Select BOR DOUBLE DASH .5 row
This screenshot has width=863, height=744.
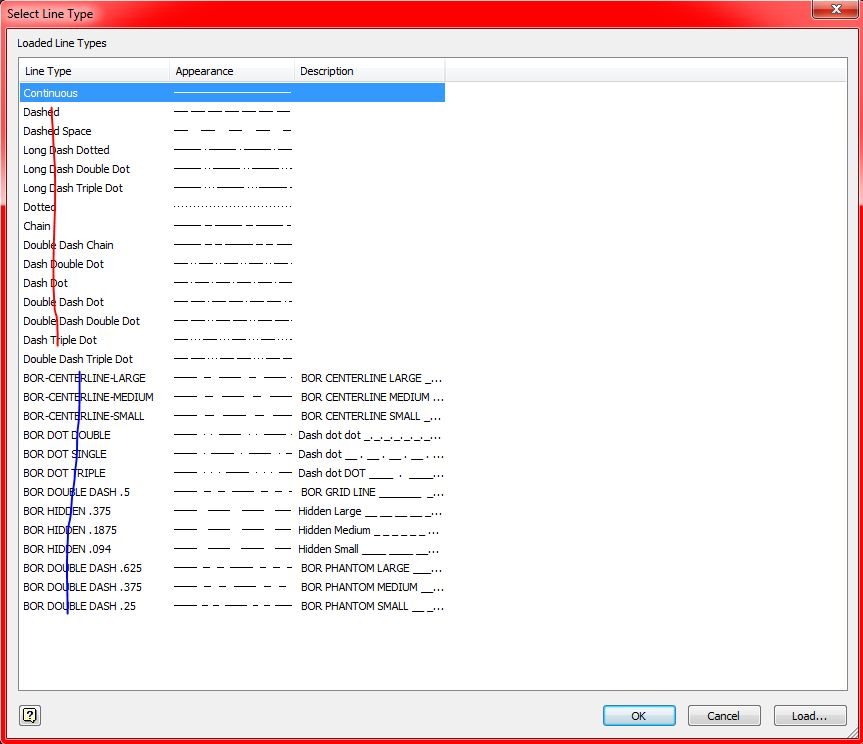[x=232, y=492]
